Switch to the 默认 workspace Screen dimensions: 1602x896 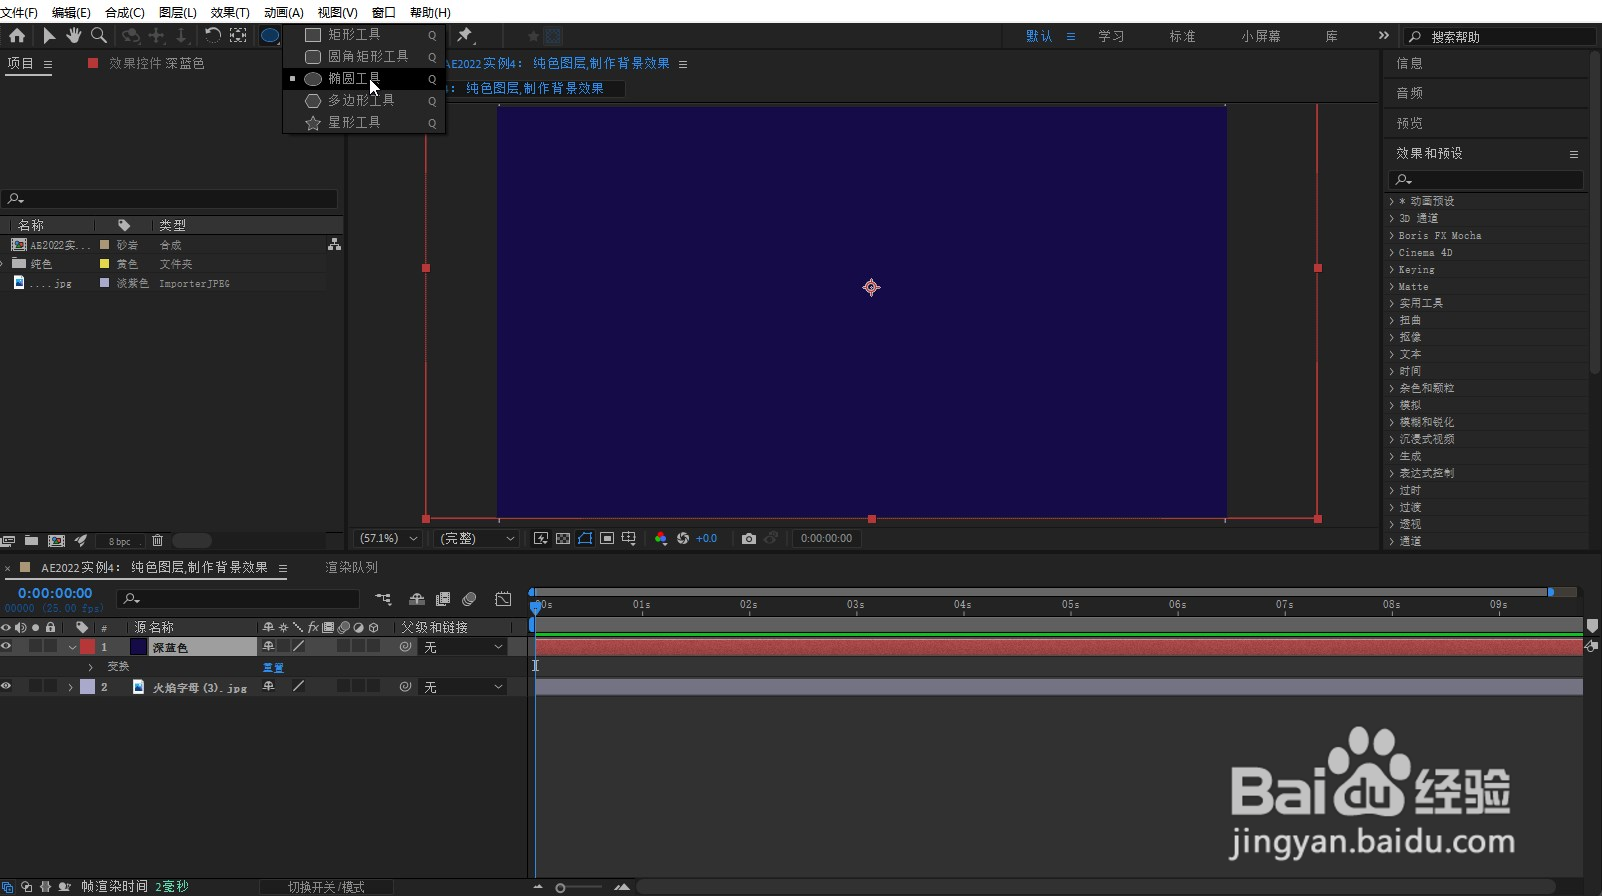click(x=1039, y=36)
